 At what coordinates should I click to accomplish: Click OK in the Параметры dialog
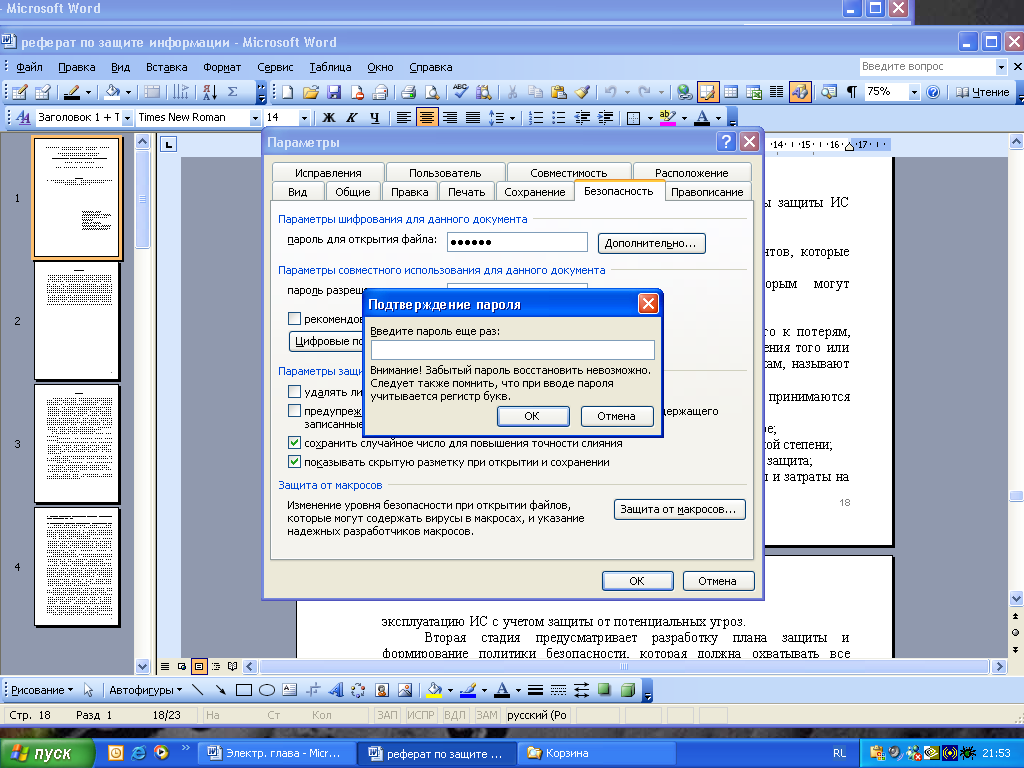coord(637,581)
